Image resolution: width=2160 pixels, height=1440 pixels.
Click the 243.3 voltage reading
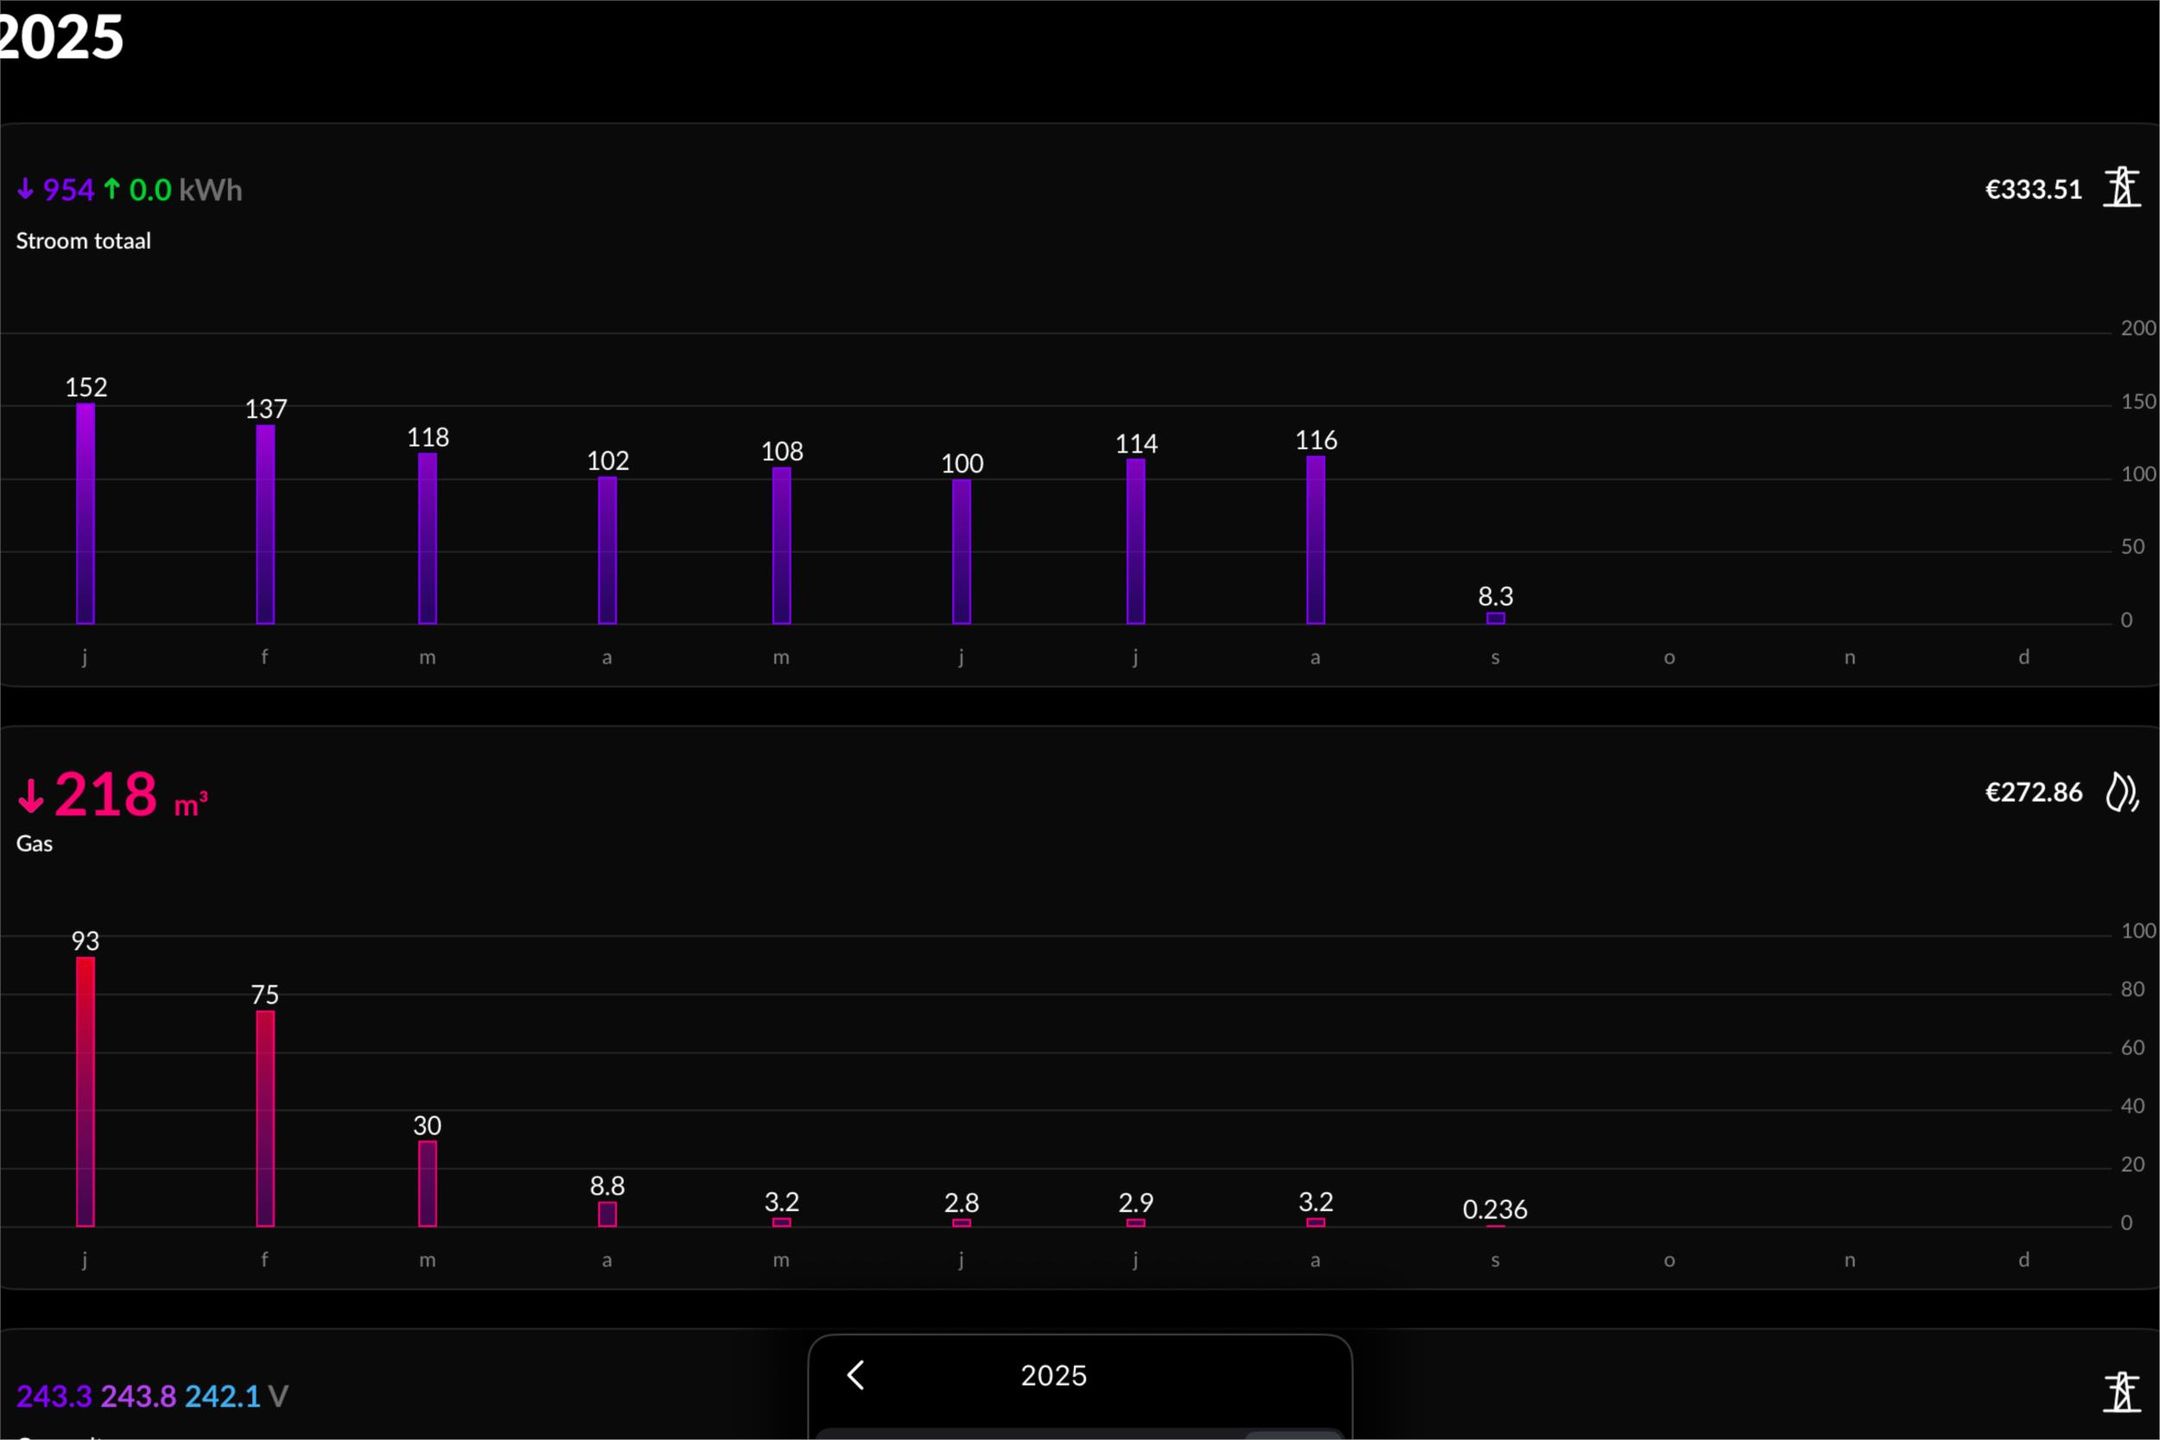54,1396
